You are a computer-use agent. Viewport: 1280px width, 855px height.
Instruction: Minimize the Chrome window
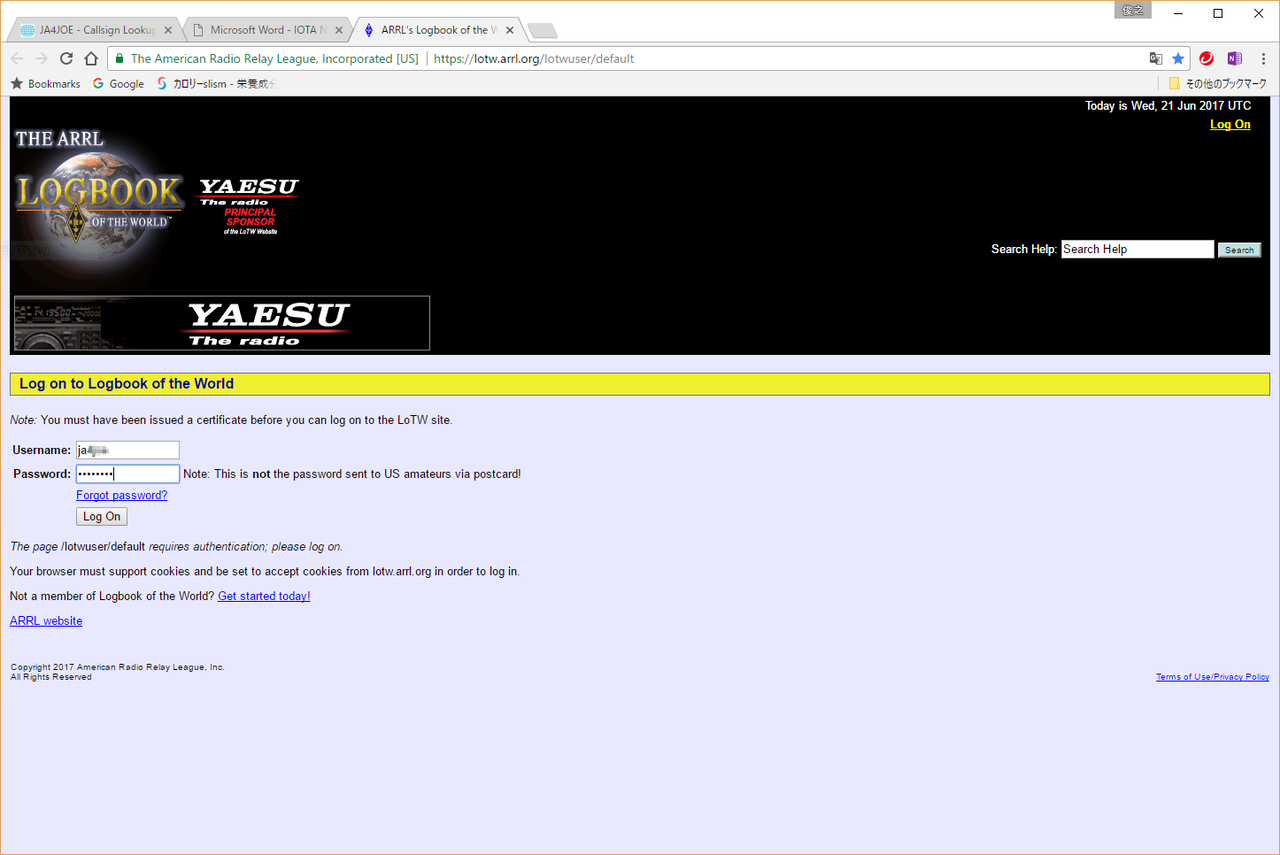point(1177,13)
